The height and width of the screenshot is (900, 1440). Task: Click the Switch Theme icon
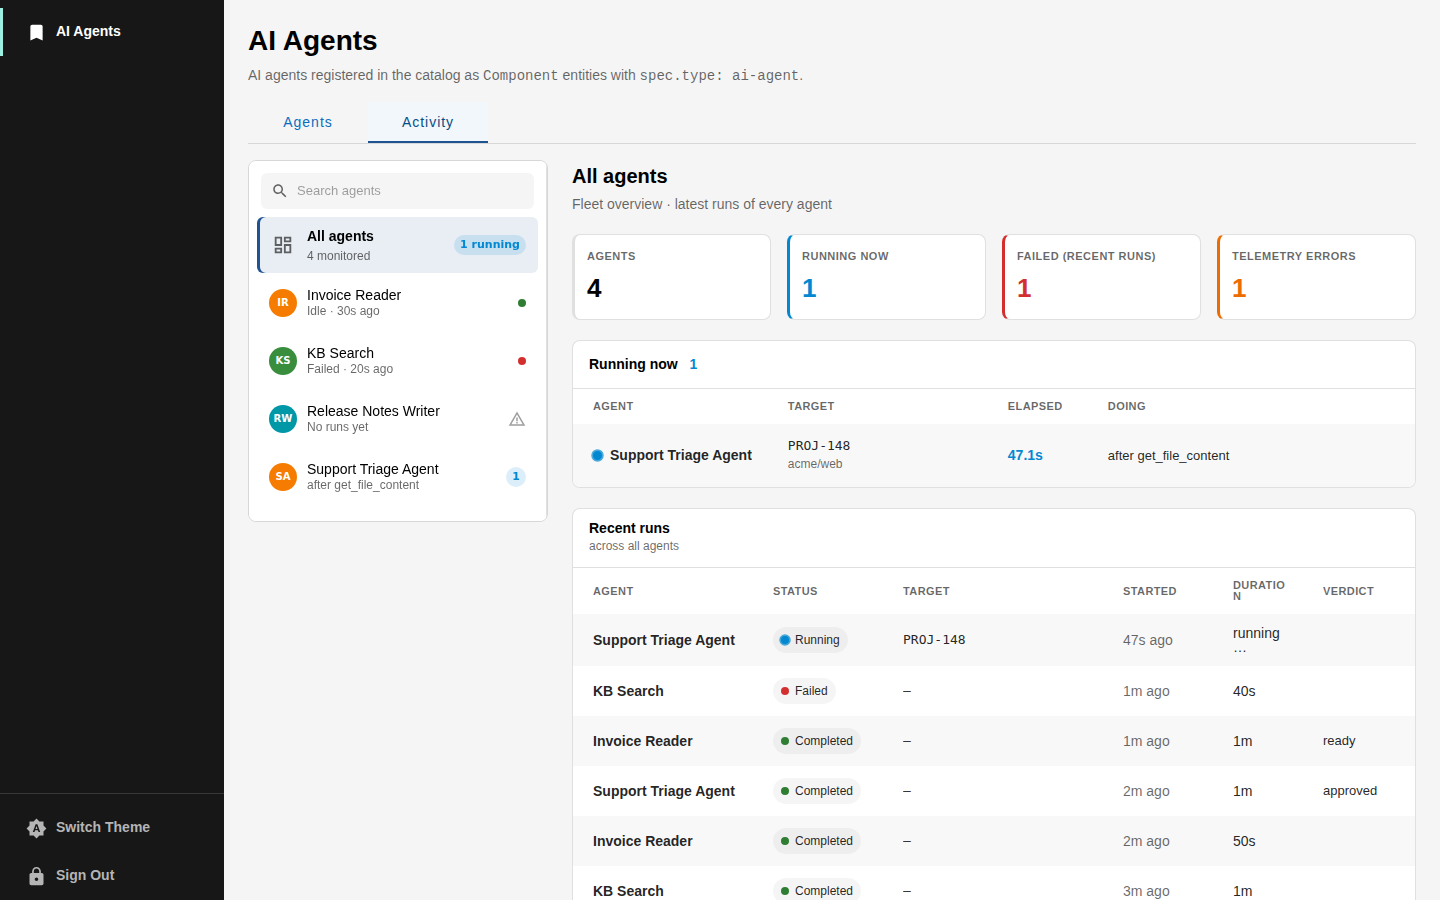(37, 828)
